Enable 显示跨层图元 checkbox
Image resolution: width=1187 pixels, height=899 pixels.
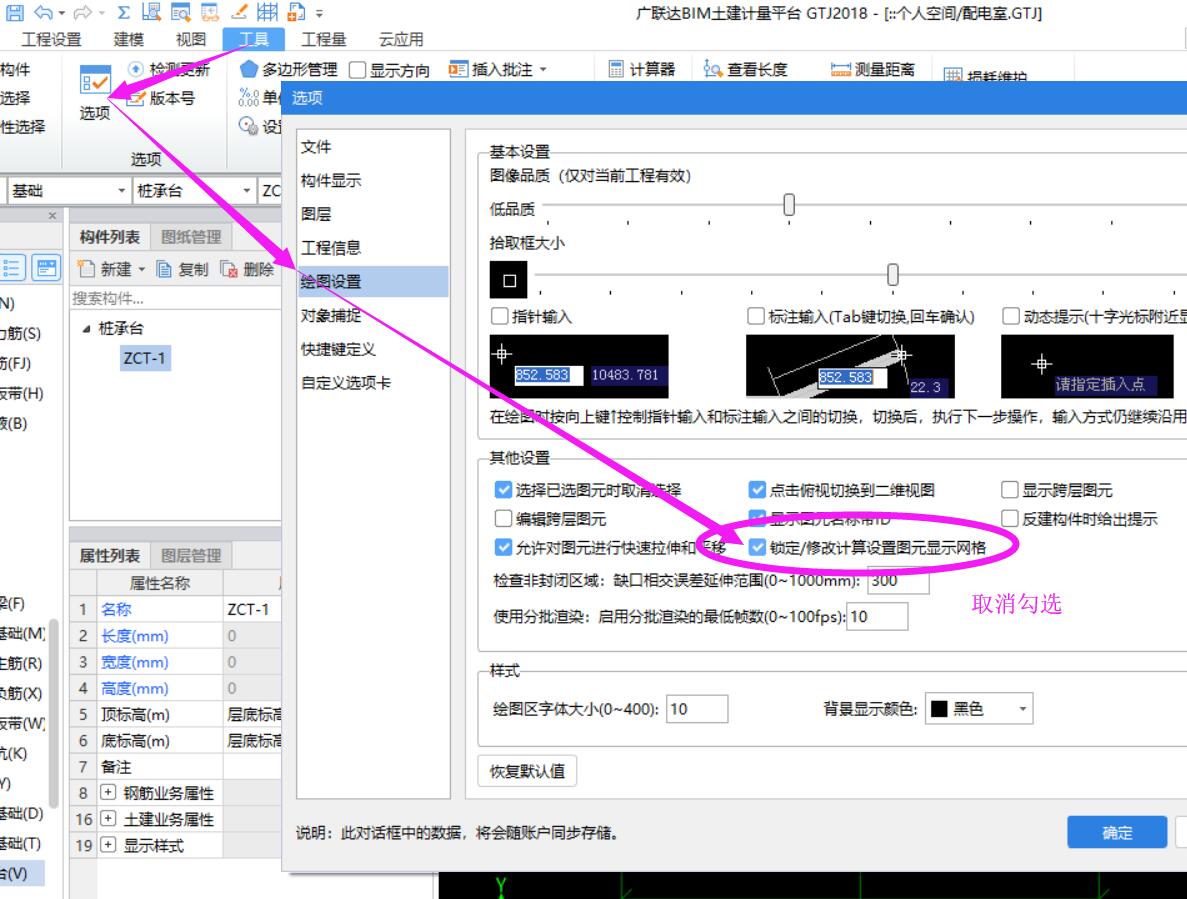(x=1010, y=490)
